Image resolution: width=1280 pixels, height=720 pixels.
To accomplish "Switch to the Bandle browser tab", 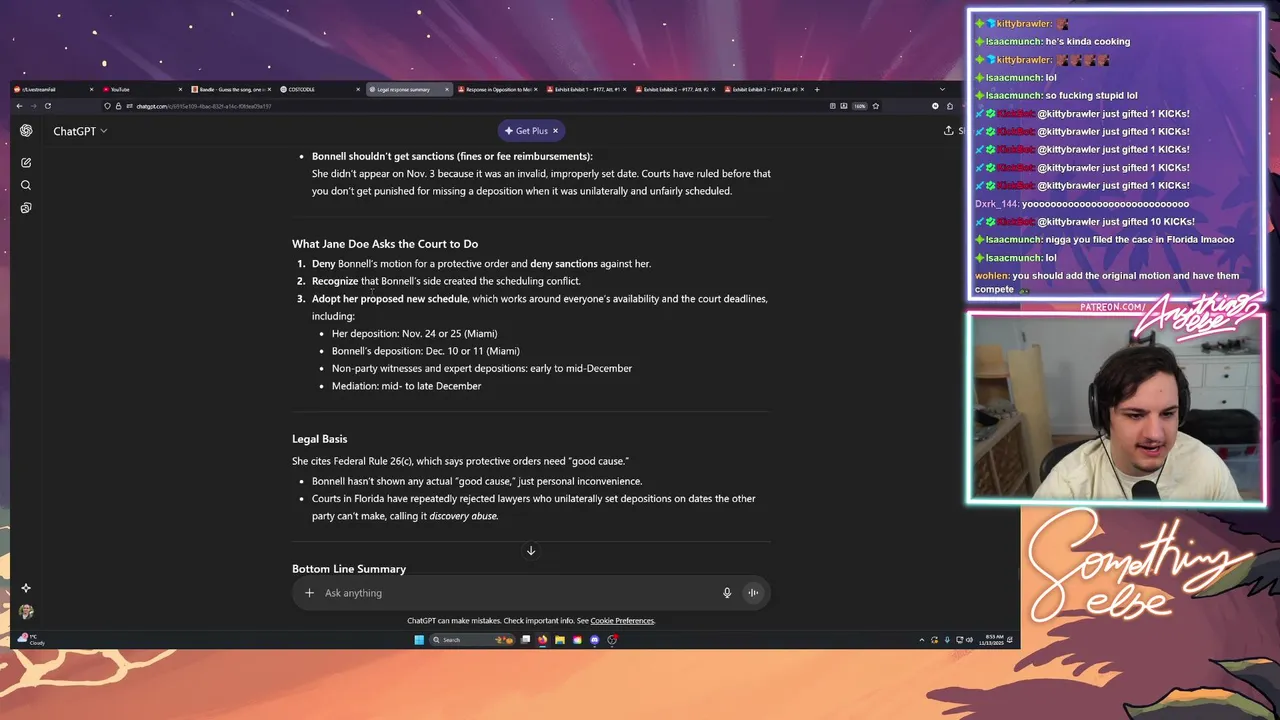I will (229, 89).
